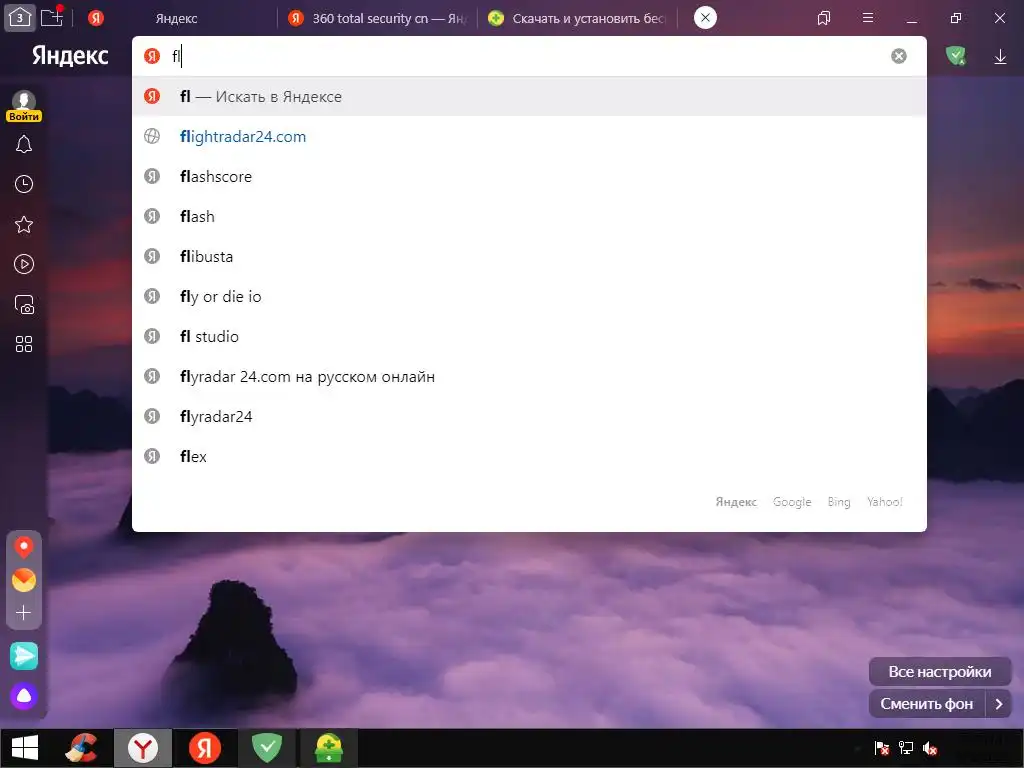This screenshot has height=768, width=1024.
Task: Open the red Яндекс taskbar icon
Action: click(x=204, y=748)
